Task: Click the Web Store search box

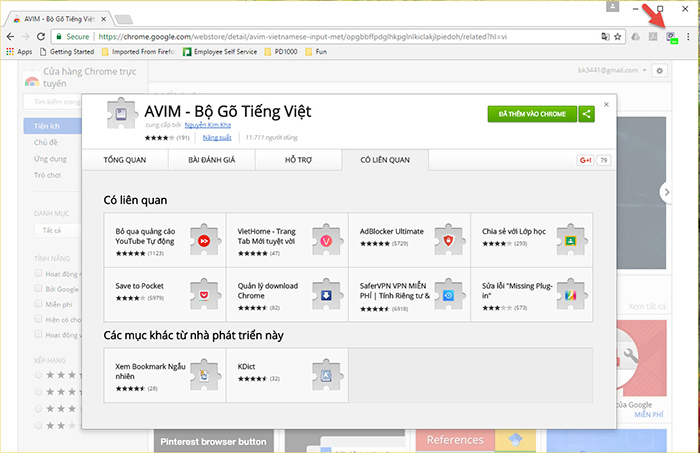Action: pyautogui.click(x=52, y=102)
